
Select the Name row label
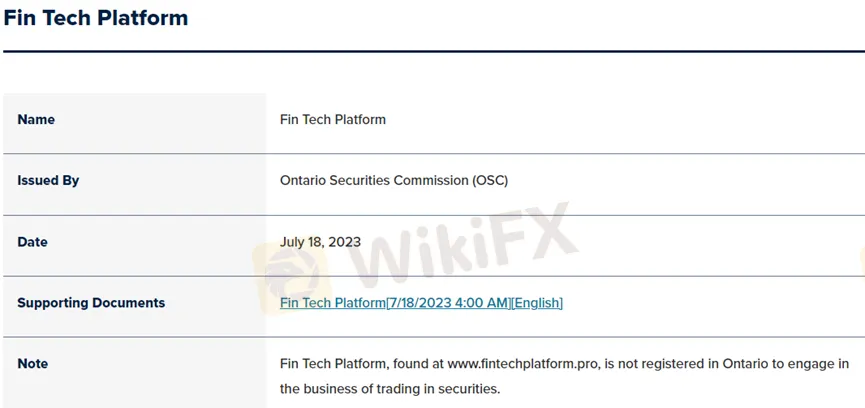36,120
